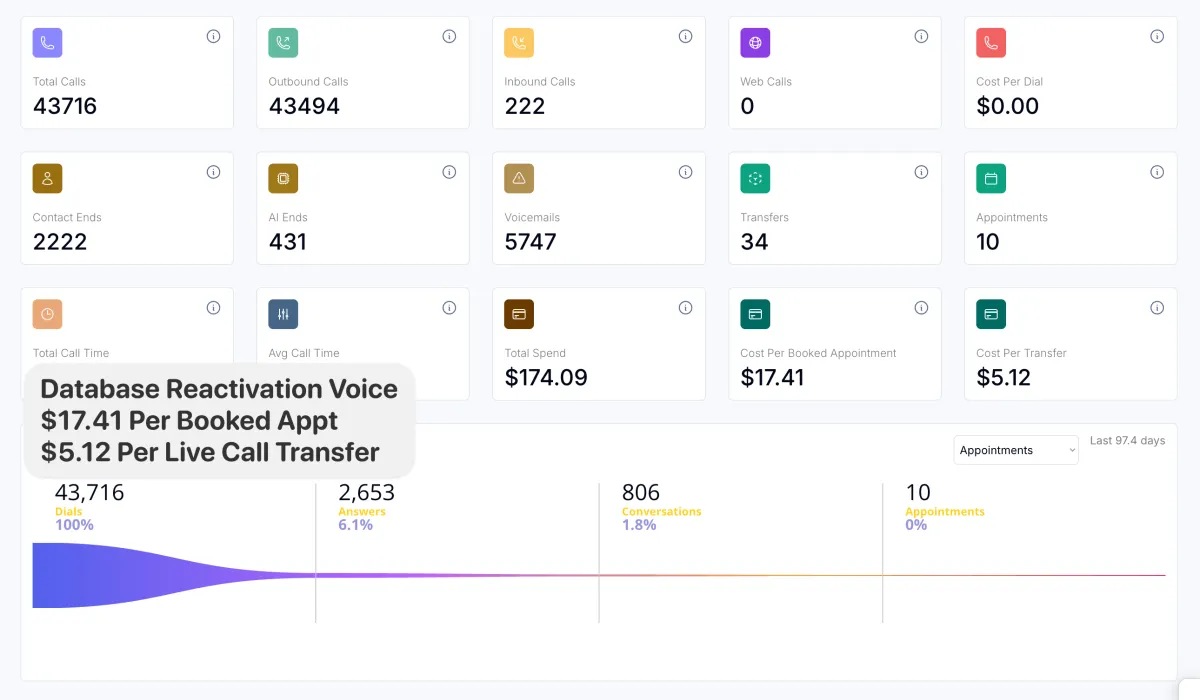Click the purple Total Calls phone icon

pyautogui.click(x=47, y=43)
